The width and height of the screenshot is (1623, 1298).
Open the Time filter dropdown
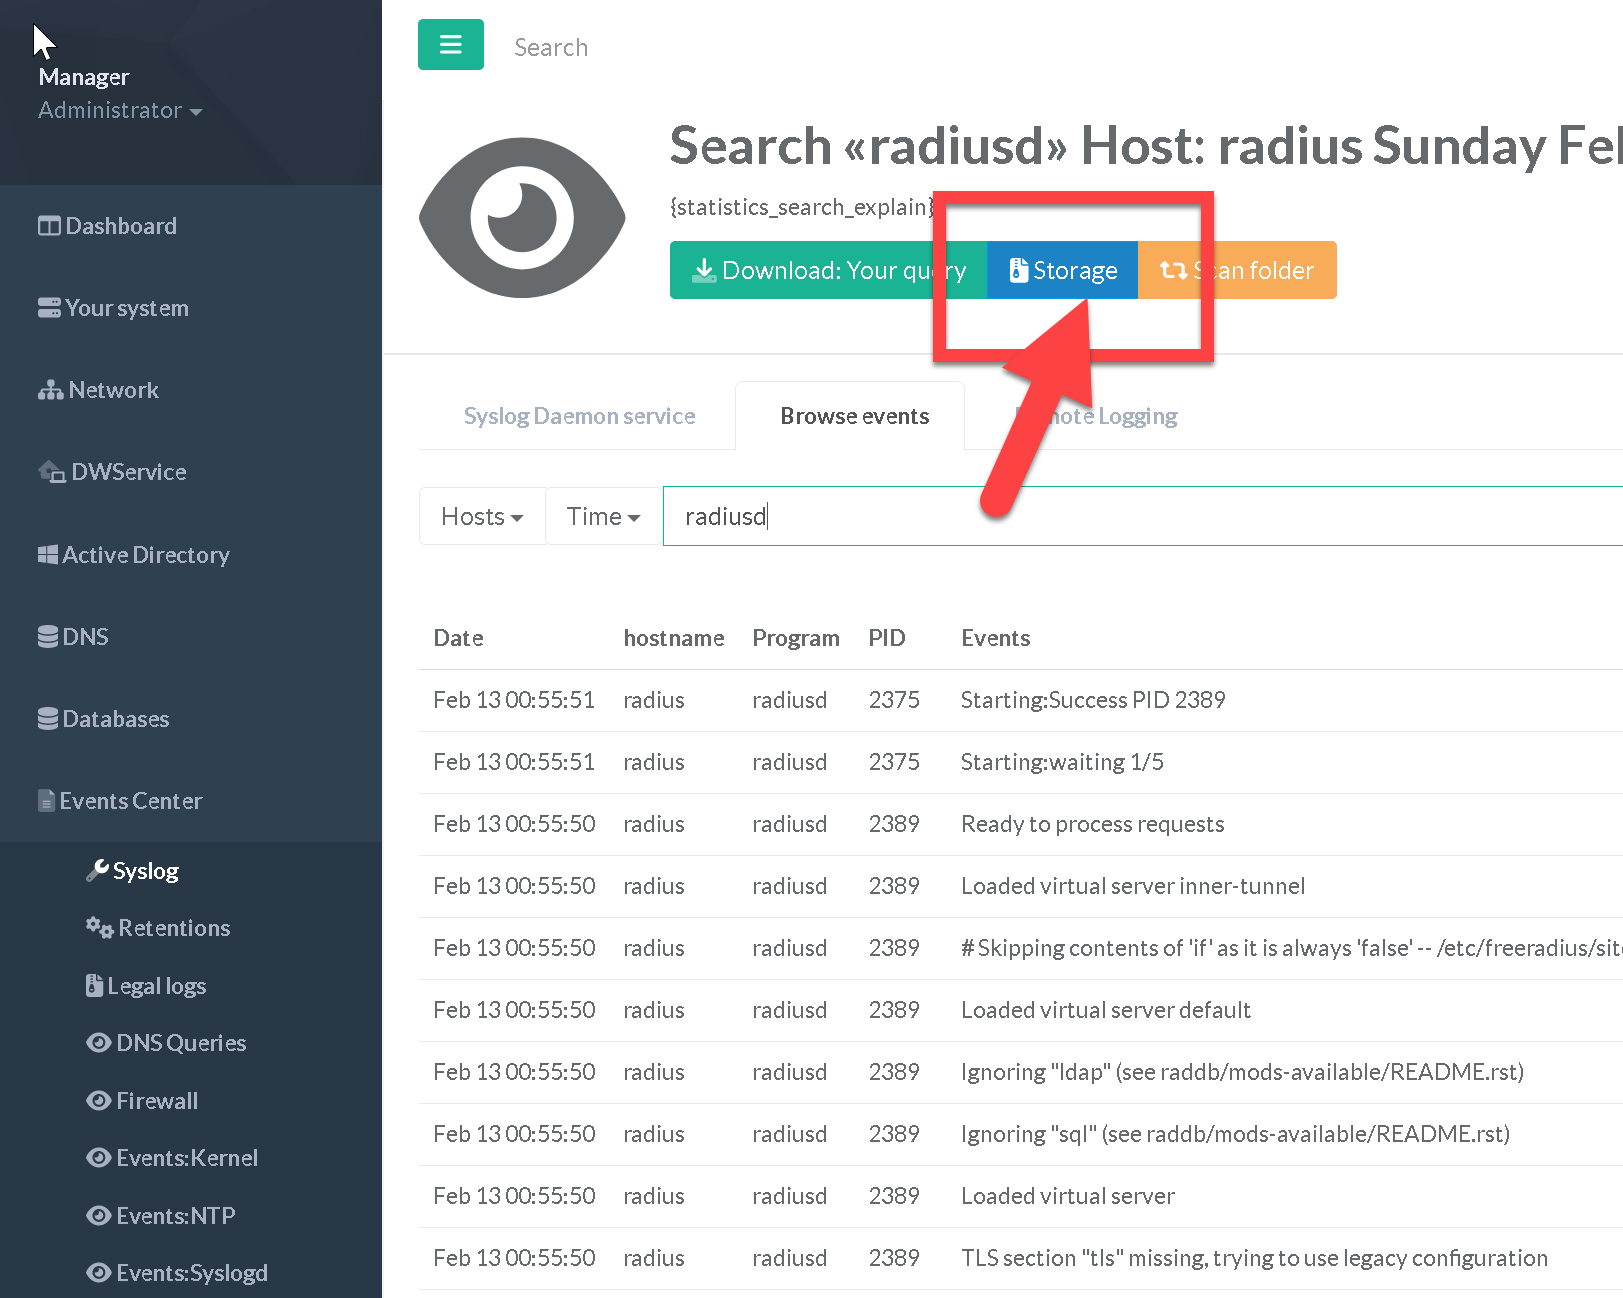(x=603, y=516)
